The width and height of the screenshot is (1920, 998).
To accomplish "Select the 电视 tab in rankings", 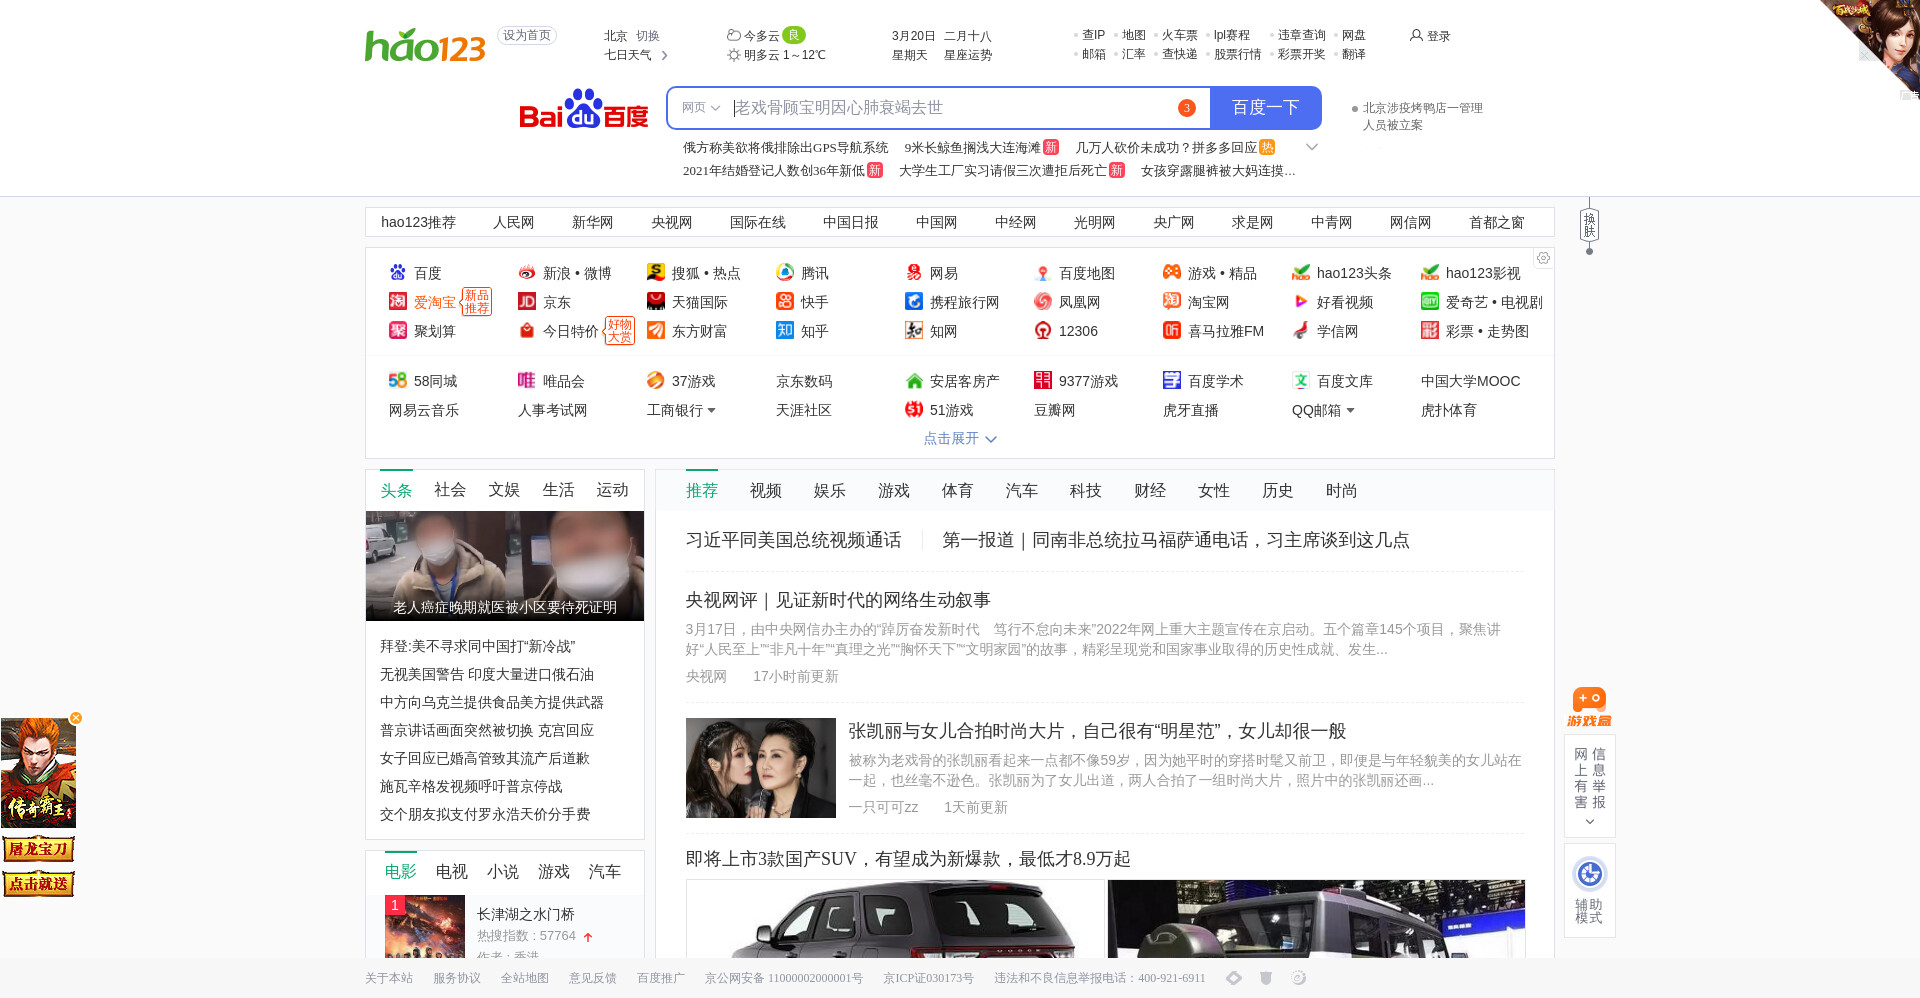I will (452, 871).
